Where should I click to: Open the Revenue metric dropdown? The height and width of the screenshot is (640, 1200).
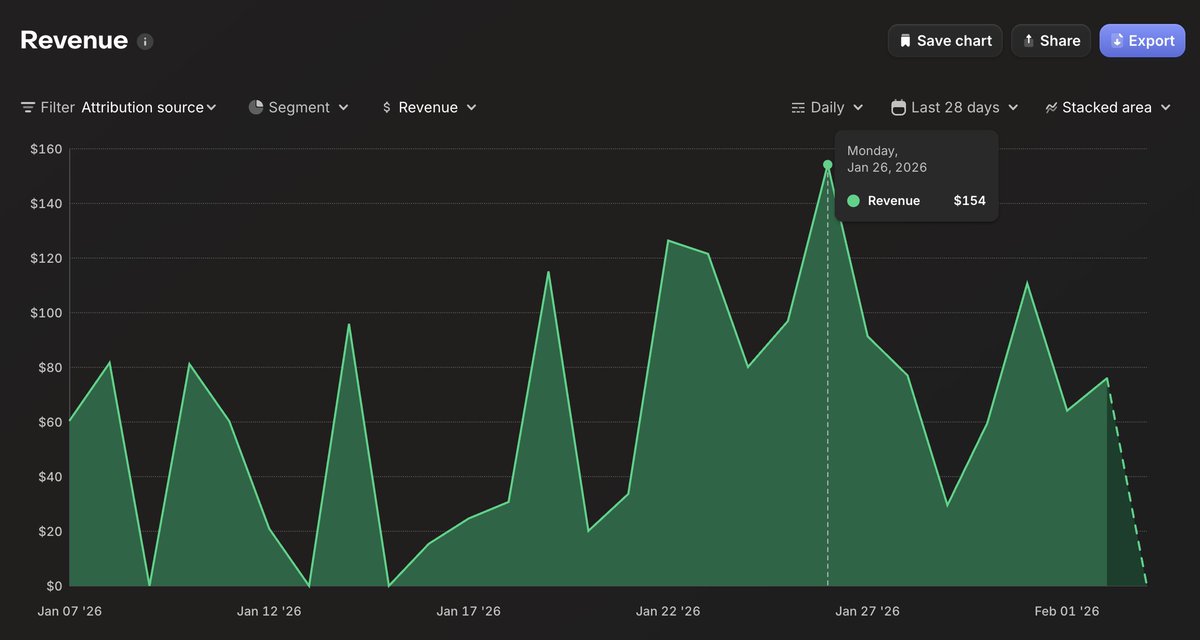pyautogui.click(x=430, y=107)
